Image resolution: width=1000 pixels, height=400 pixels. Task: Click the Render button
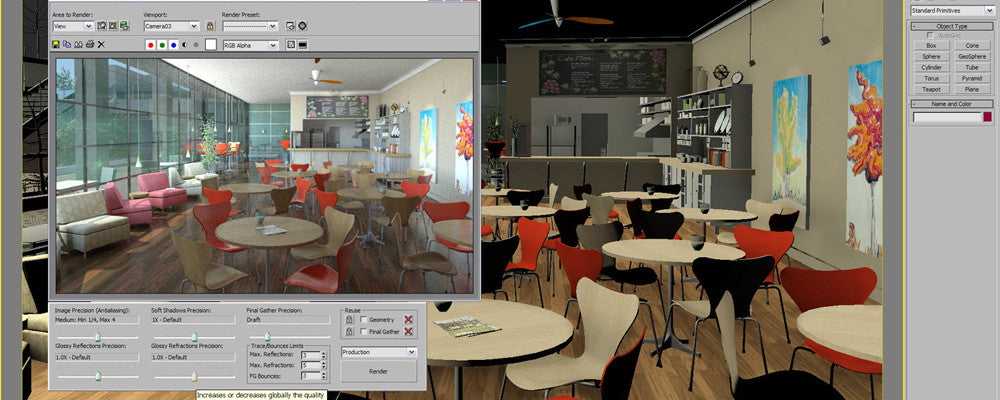coord(379,371)
